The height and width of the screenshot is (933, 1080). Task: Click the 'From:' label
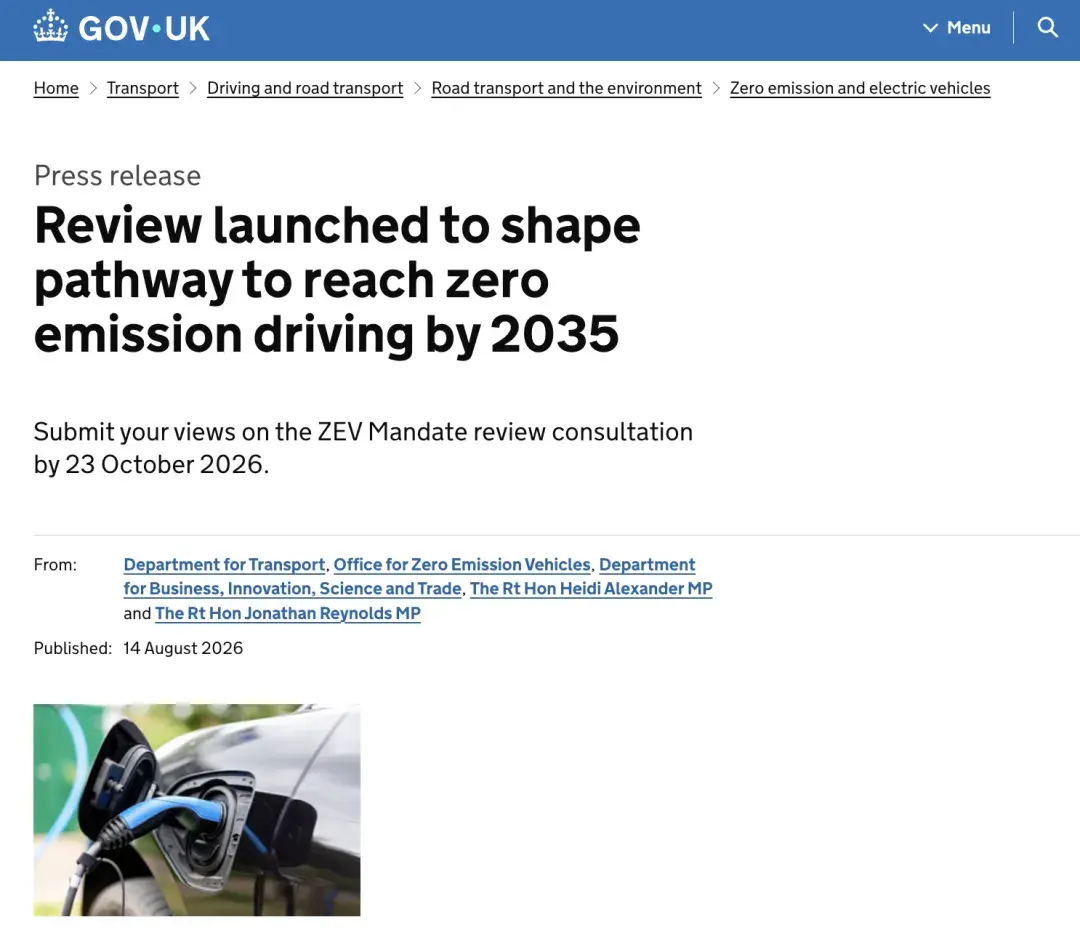[x=55, y=565]
